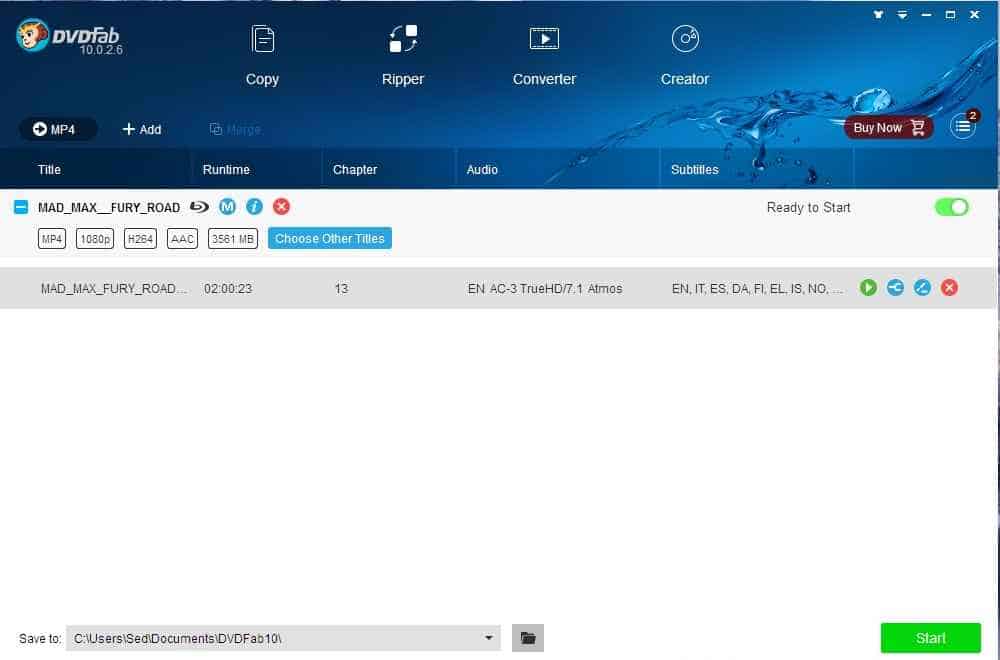The height and width of the screenshot is (660, 1000).
Task: Close the DVDFab window
Action: (974, 14)
